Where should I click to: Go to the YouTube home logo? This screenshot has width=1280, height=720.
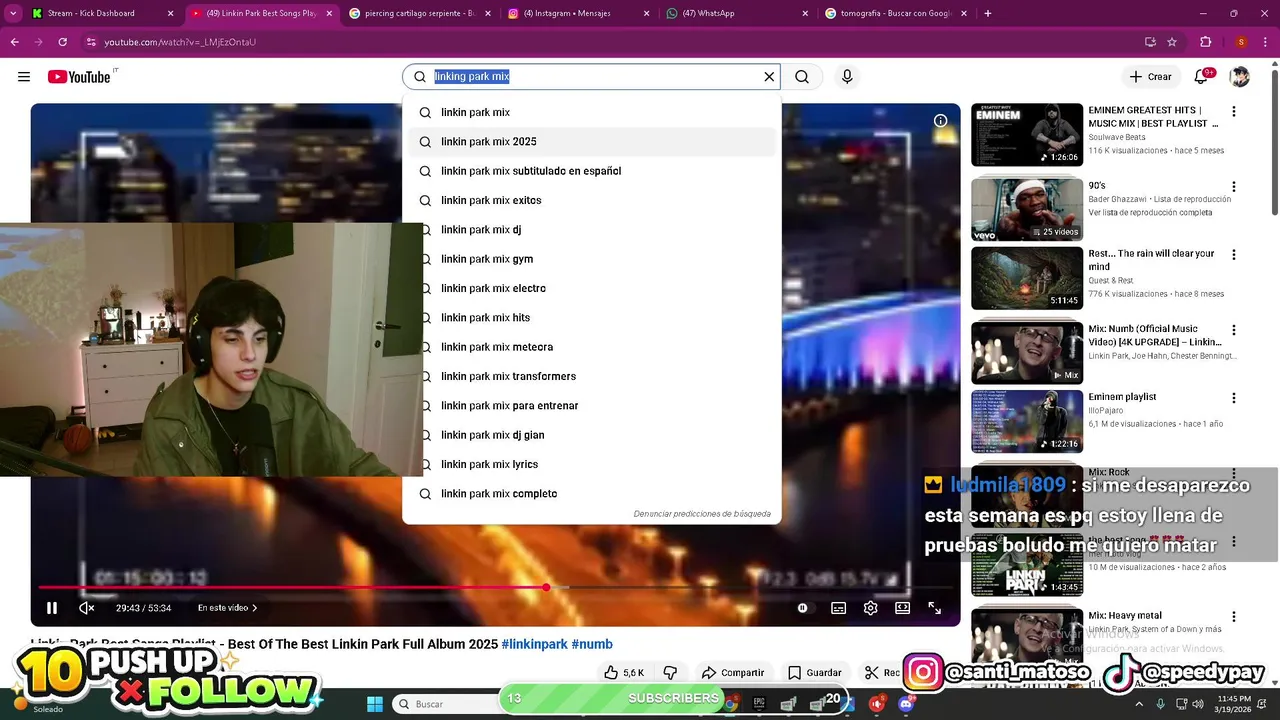[x=79, y=77]
